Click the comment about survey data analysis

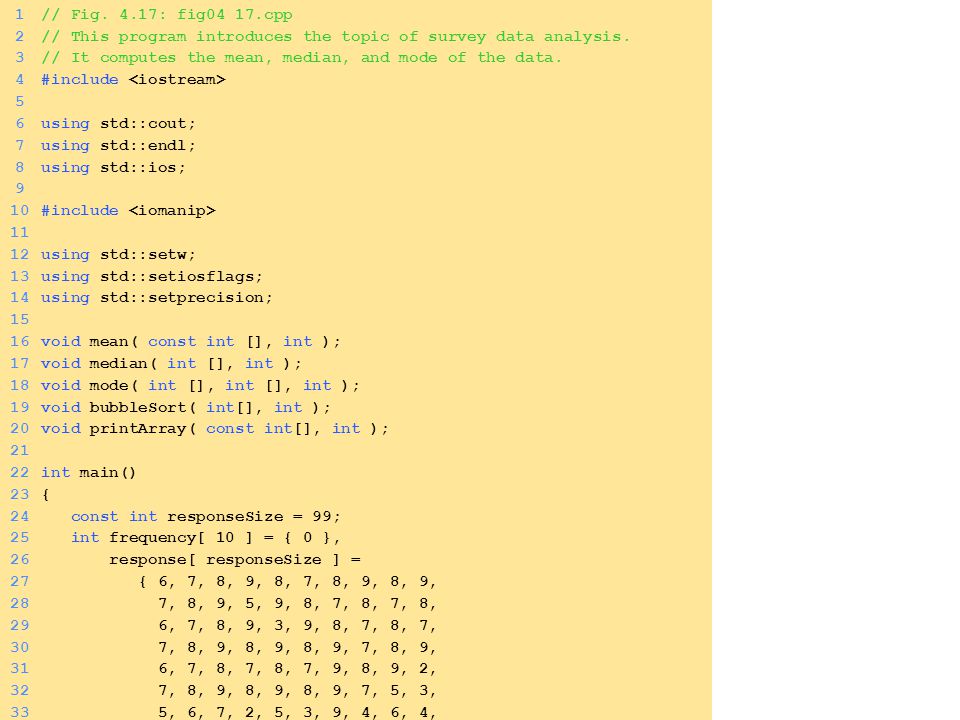(x=335, y=36)
